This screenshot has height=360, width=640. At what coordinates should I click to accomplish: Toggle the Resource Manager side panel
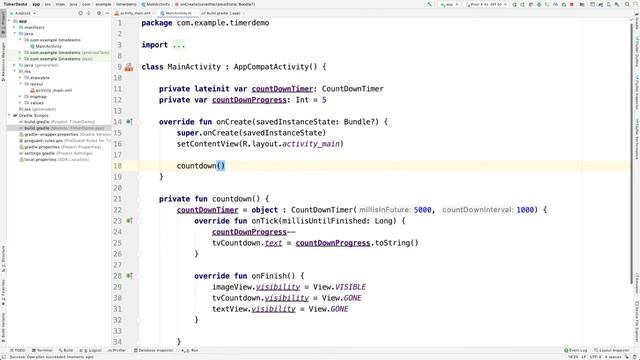pyautogui.click(x=3, y=61)
